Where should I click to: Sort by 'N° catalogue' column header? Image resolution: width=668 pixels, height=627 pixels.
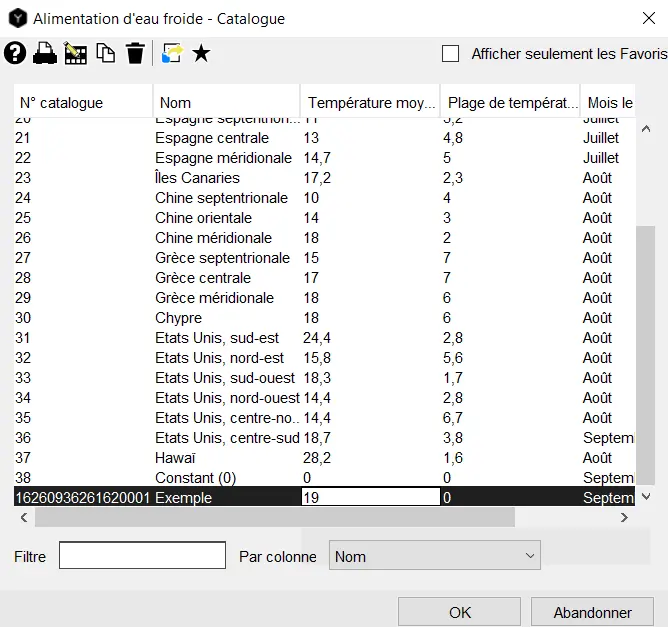(x=83, y=103)
